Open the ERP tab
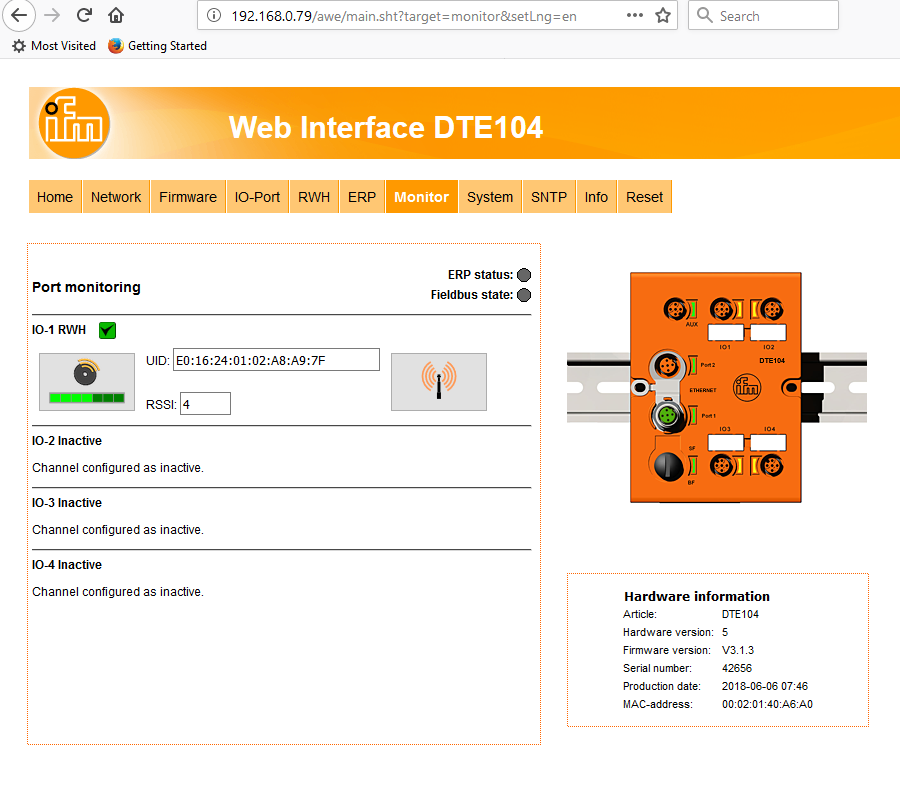Image resolution: width=900 pixels, height=807 pixels. 362,197
